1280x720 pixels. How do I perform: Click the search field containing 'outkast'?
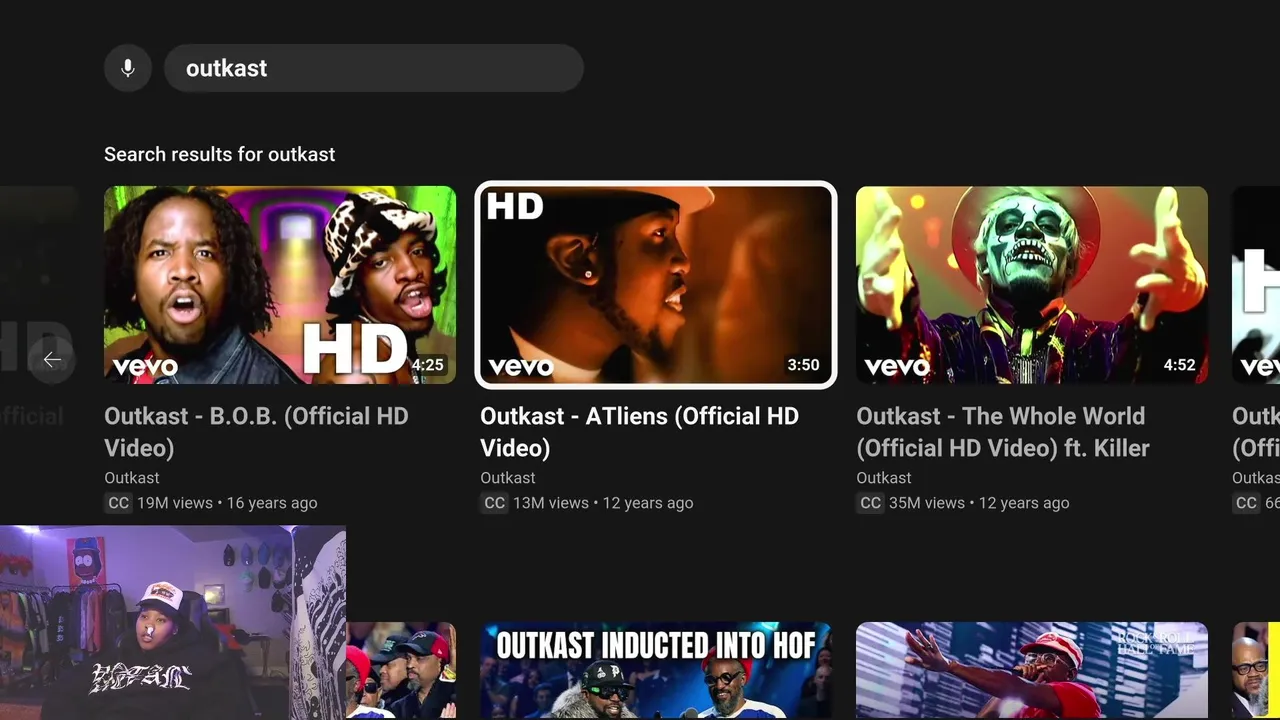coord(374,68)
